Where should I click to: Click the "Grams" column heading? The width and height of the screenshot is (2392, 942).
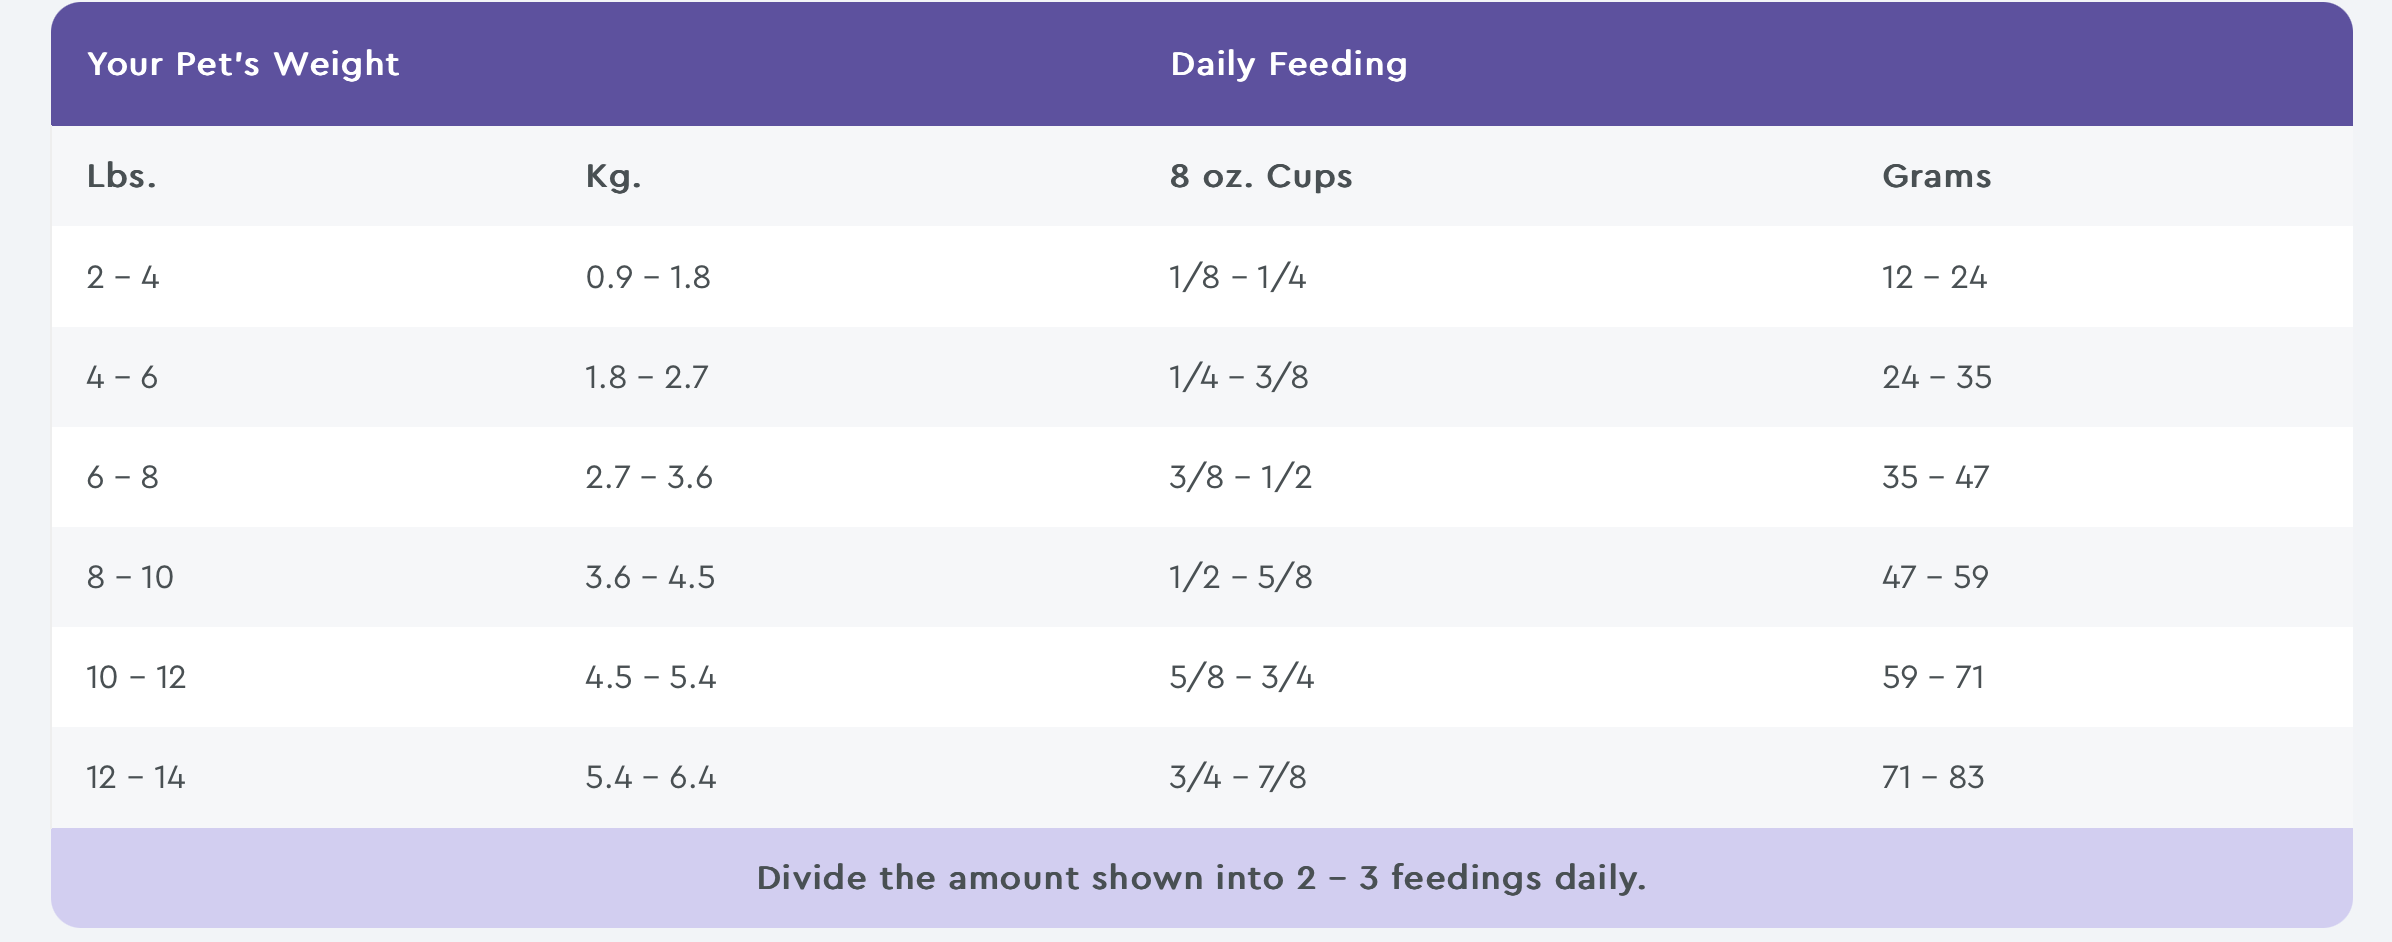pos(1936,176)
